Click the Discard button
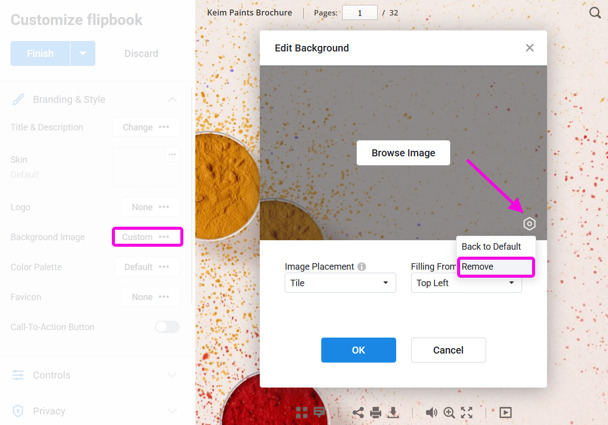 tap(141, 54)
